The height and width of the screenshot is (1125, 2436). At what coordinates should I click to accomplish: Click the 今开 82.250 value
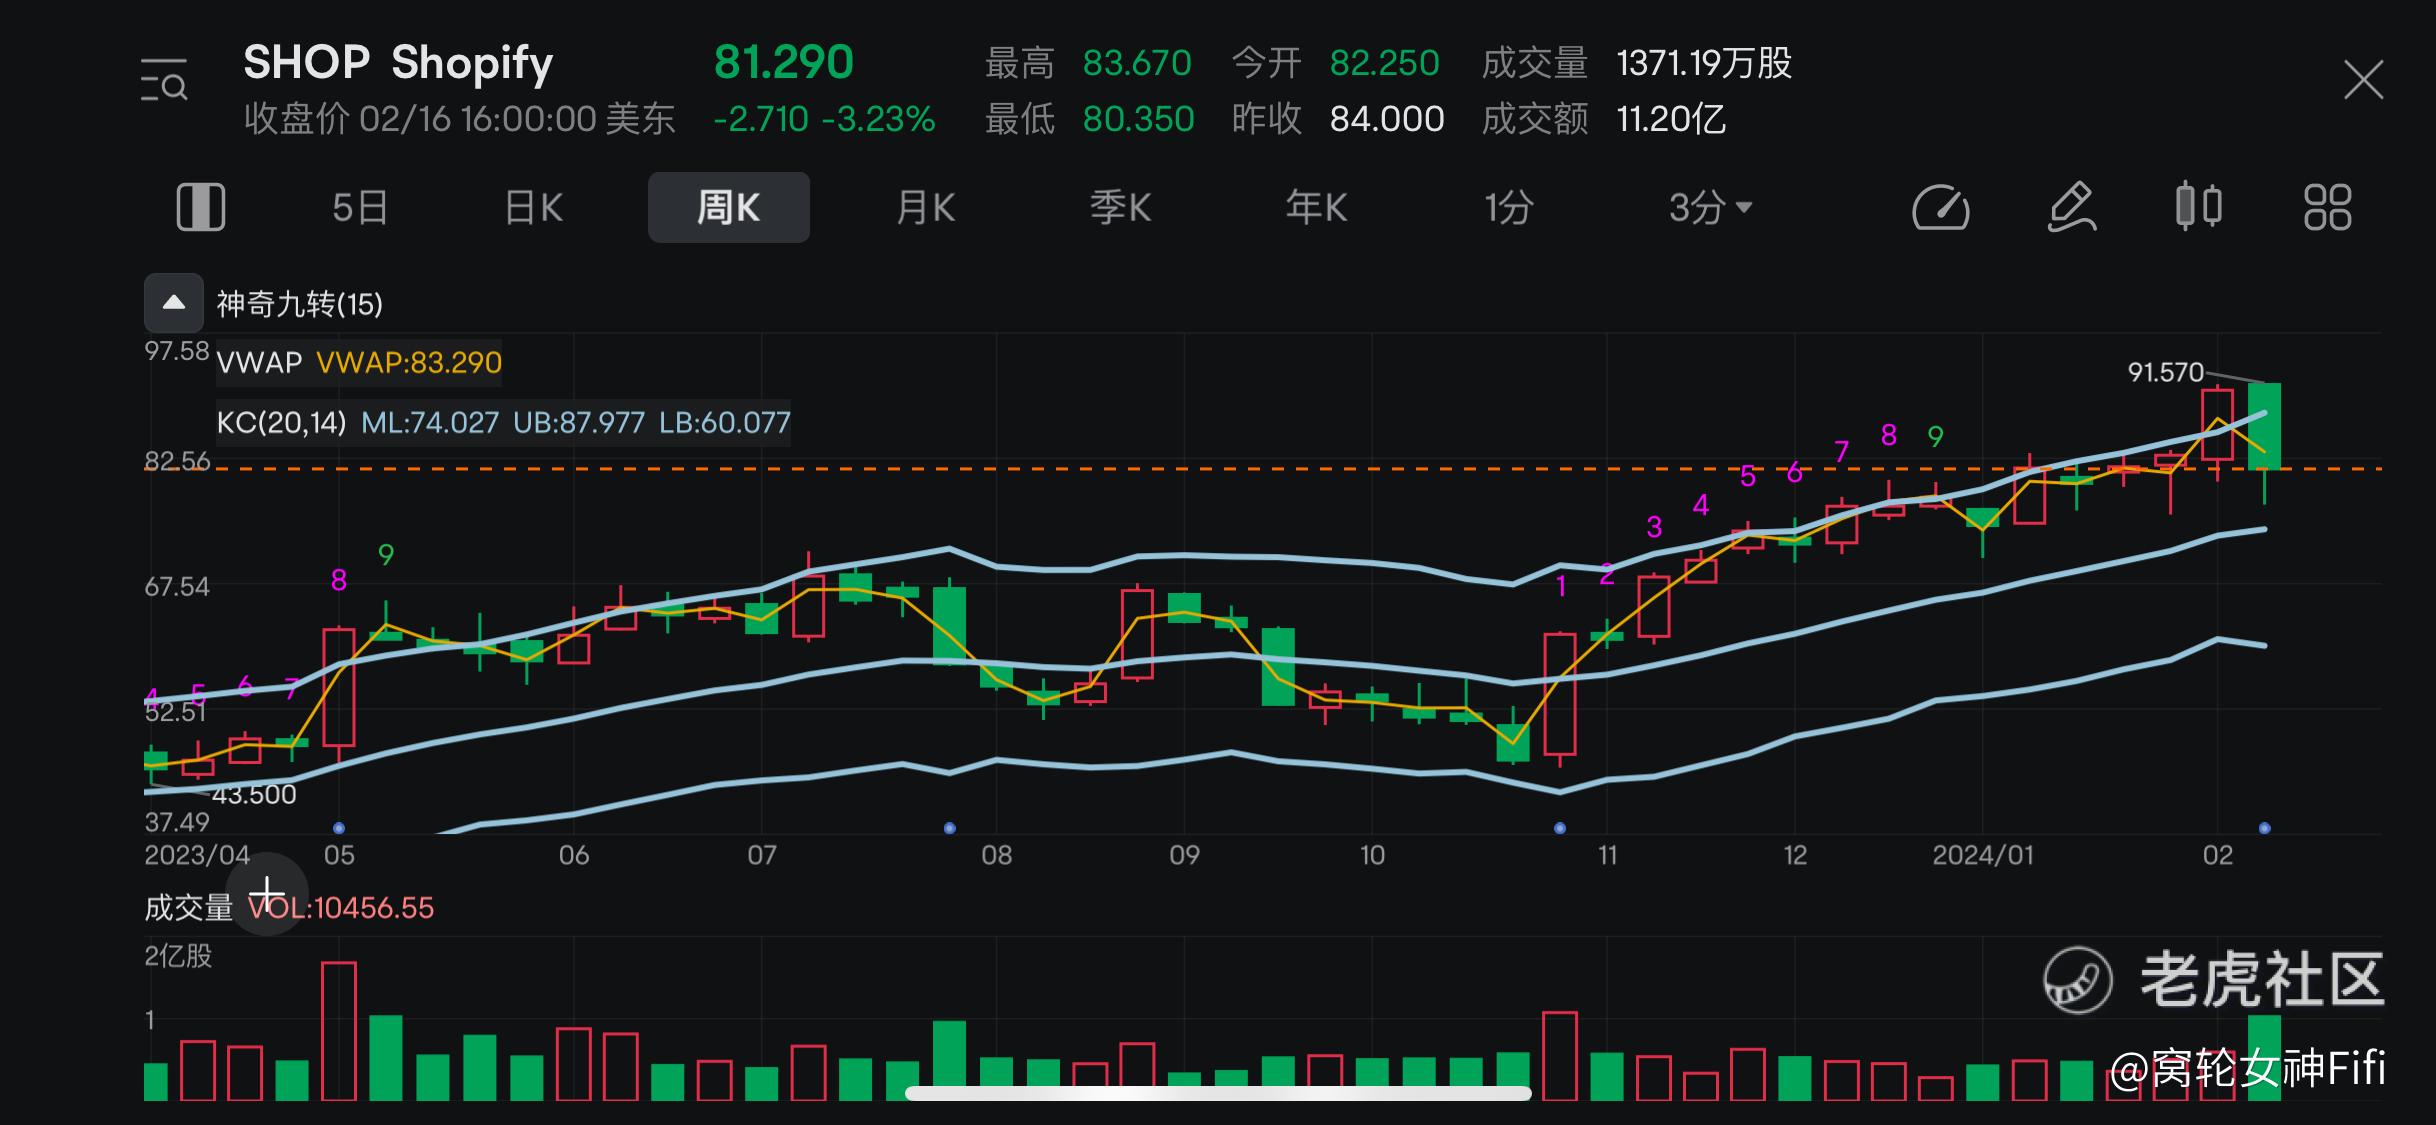(1384, 63)
